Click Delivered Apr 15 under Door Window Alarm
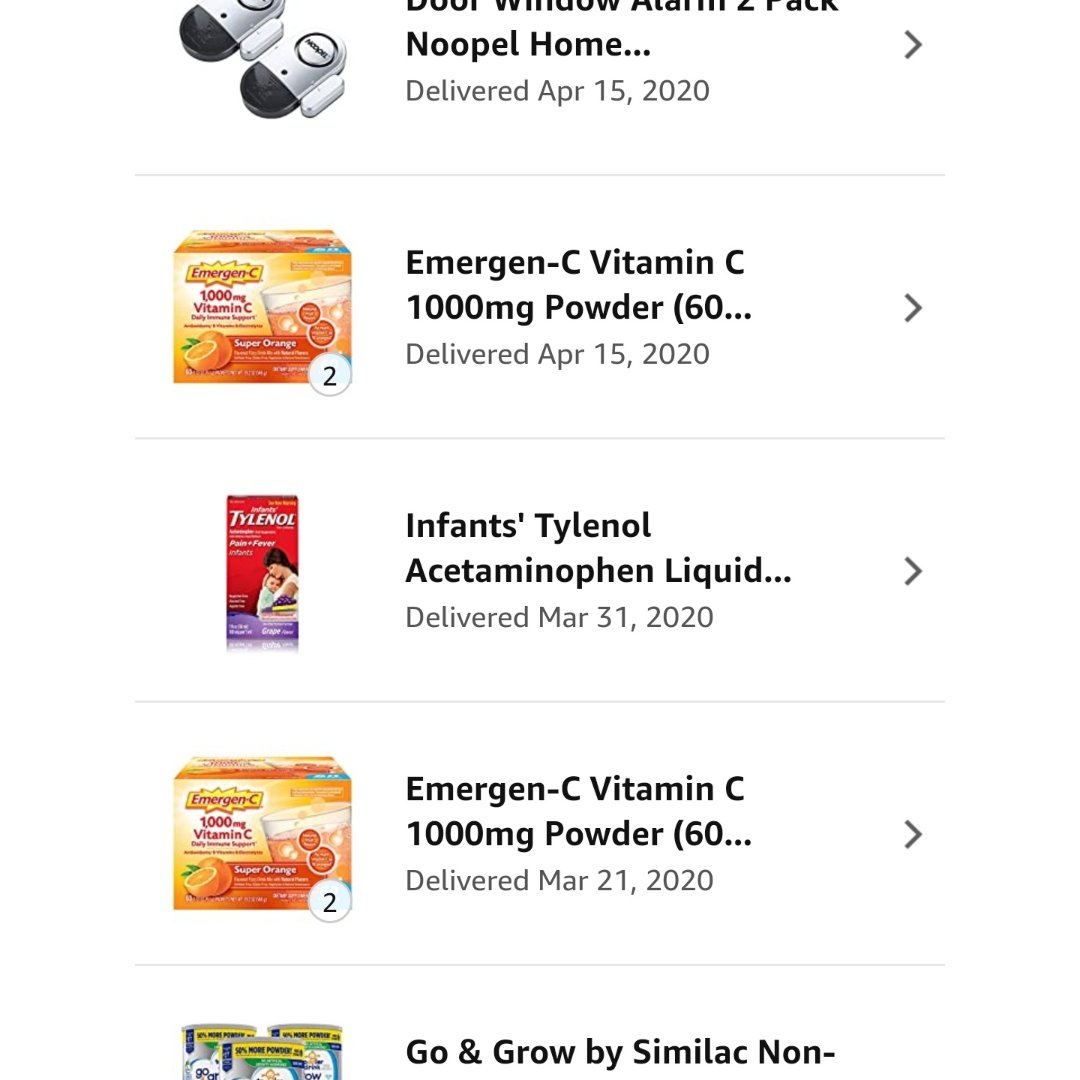Image resolution: width=1080 pixels, height=1080 pixels. (557, 91)
